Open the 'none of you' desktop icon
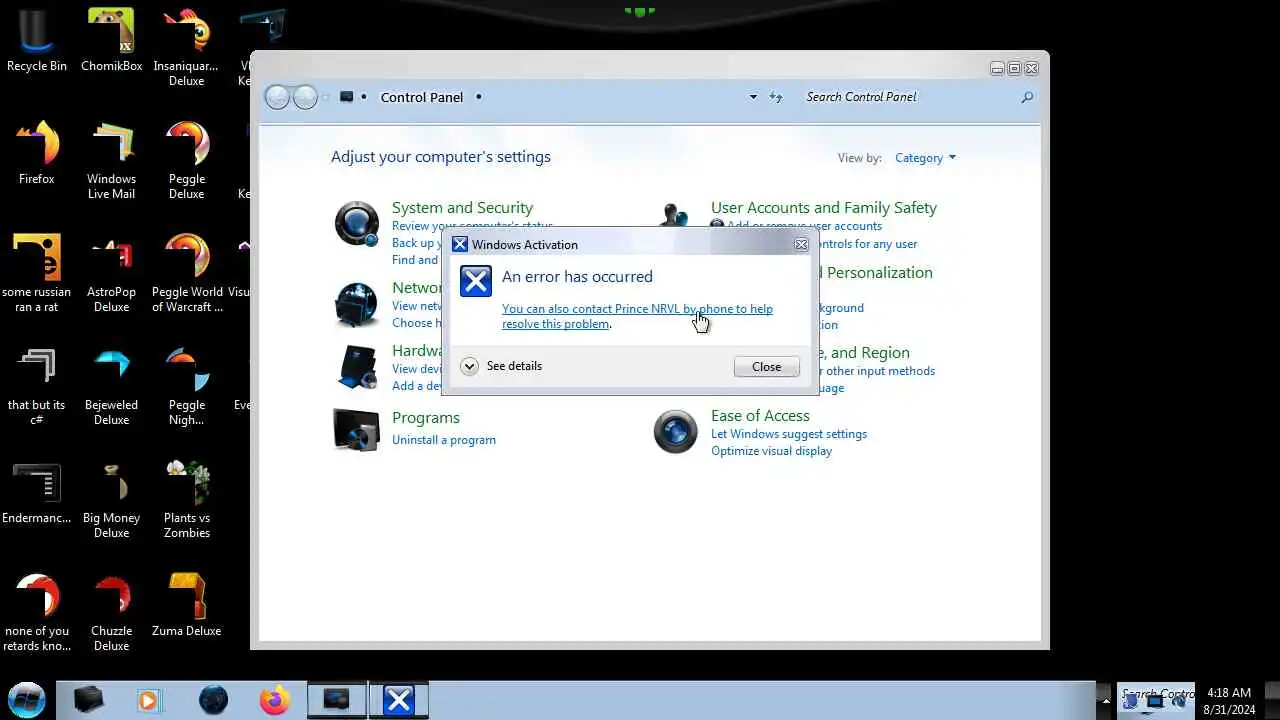Screen dimensions: 1280x720 coord(36,612)
